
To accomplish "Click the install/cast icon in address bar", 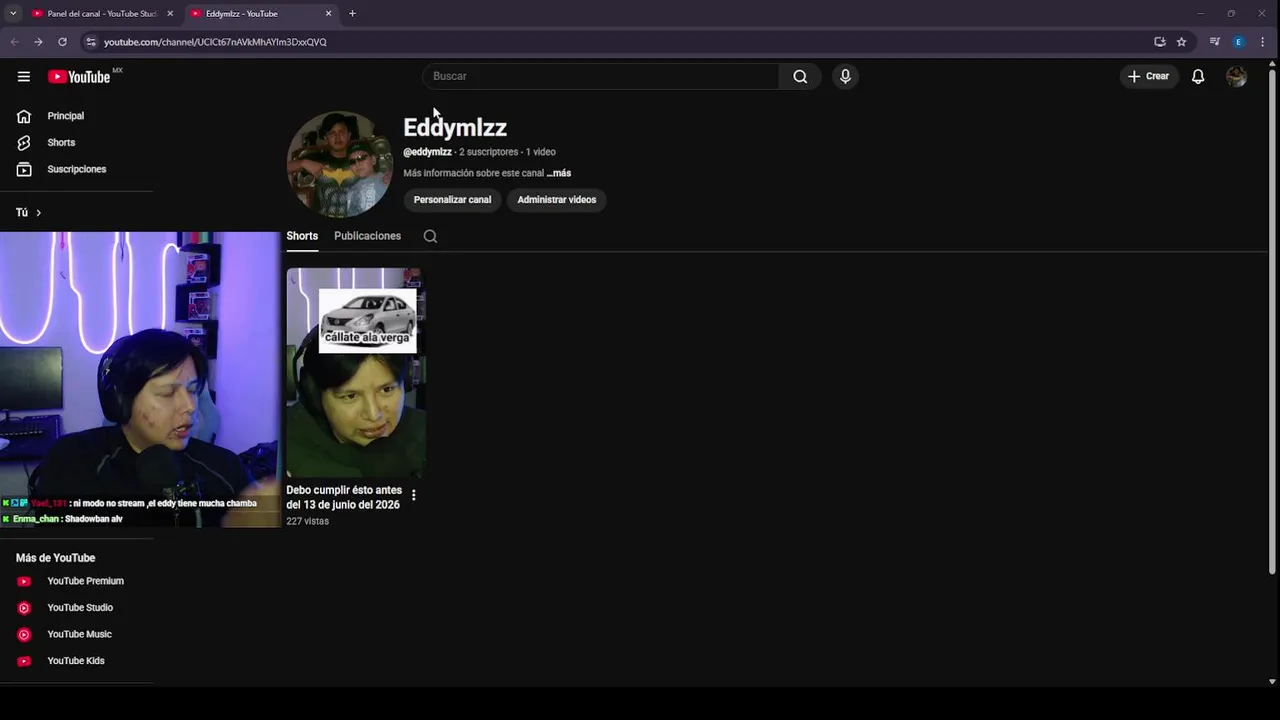I will 1160,42.
